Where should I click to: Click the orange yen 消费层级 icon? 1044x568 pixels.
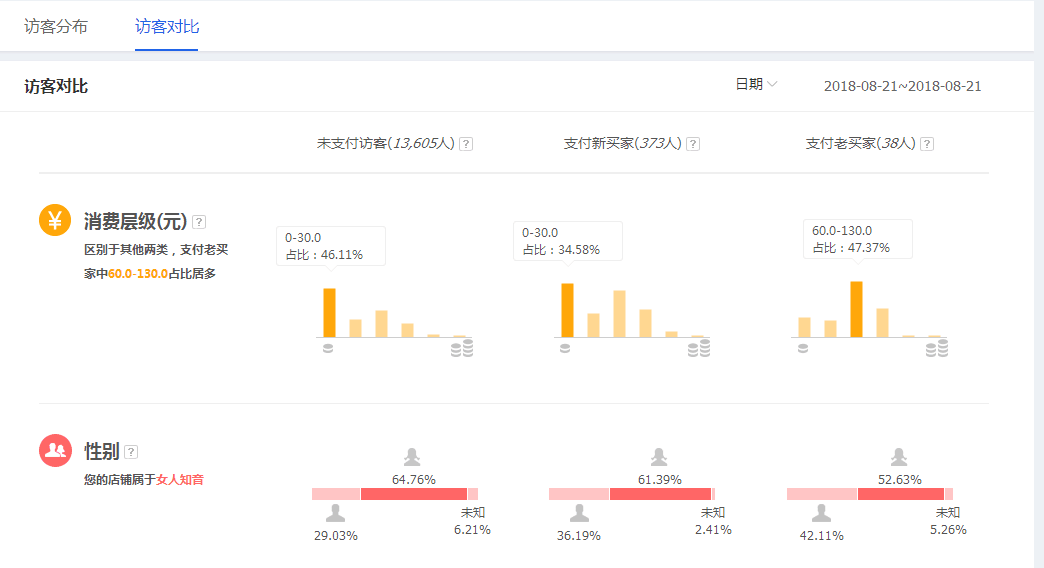(x=55, y=220)
